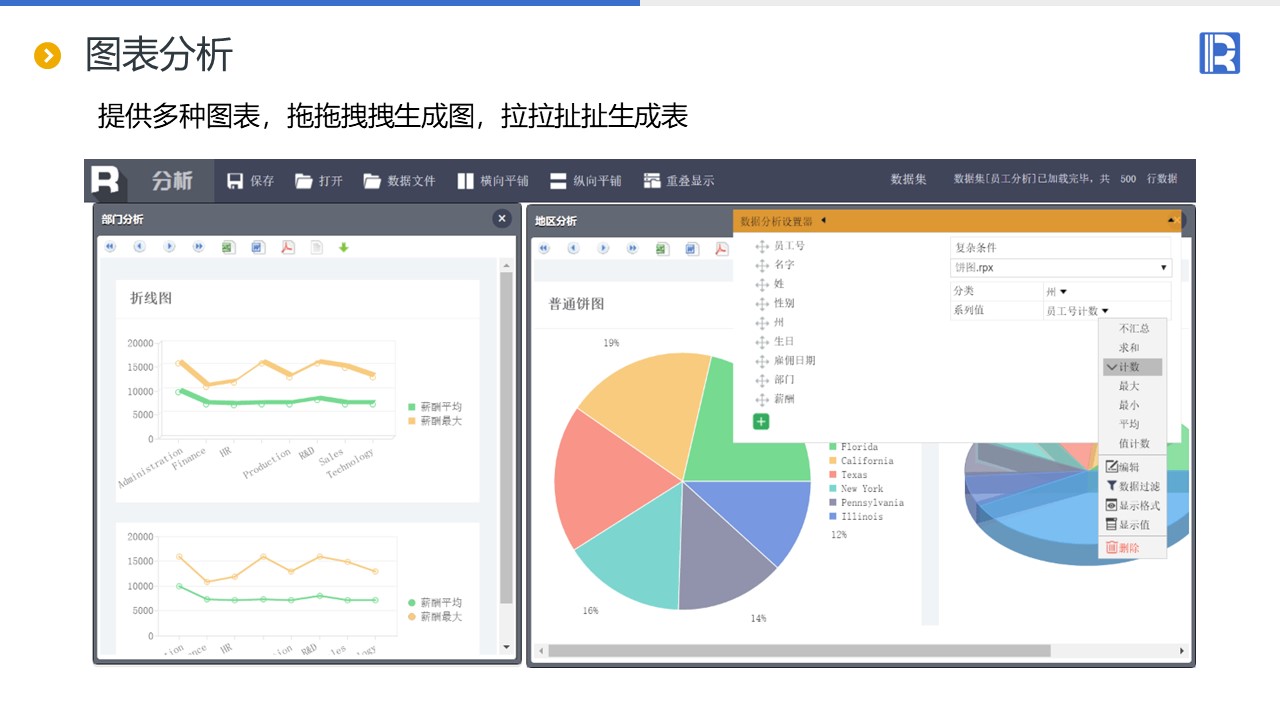Go to first page in 部门分析 window
The image size is (1280, 720).
pyautogui.click(x=110, y=247)
